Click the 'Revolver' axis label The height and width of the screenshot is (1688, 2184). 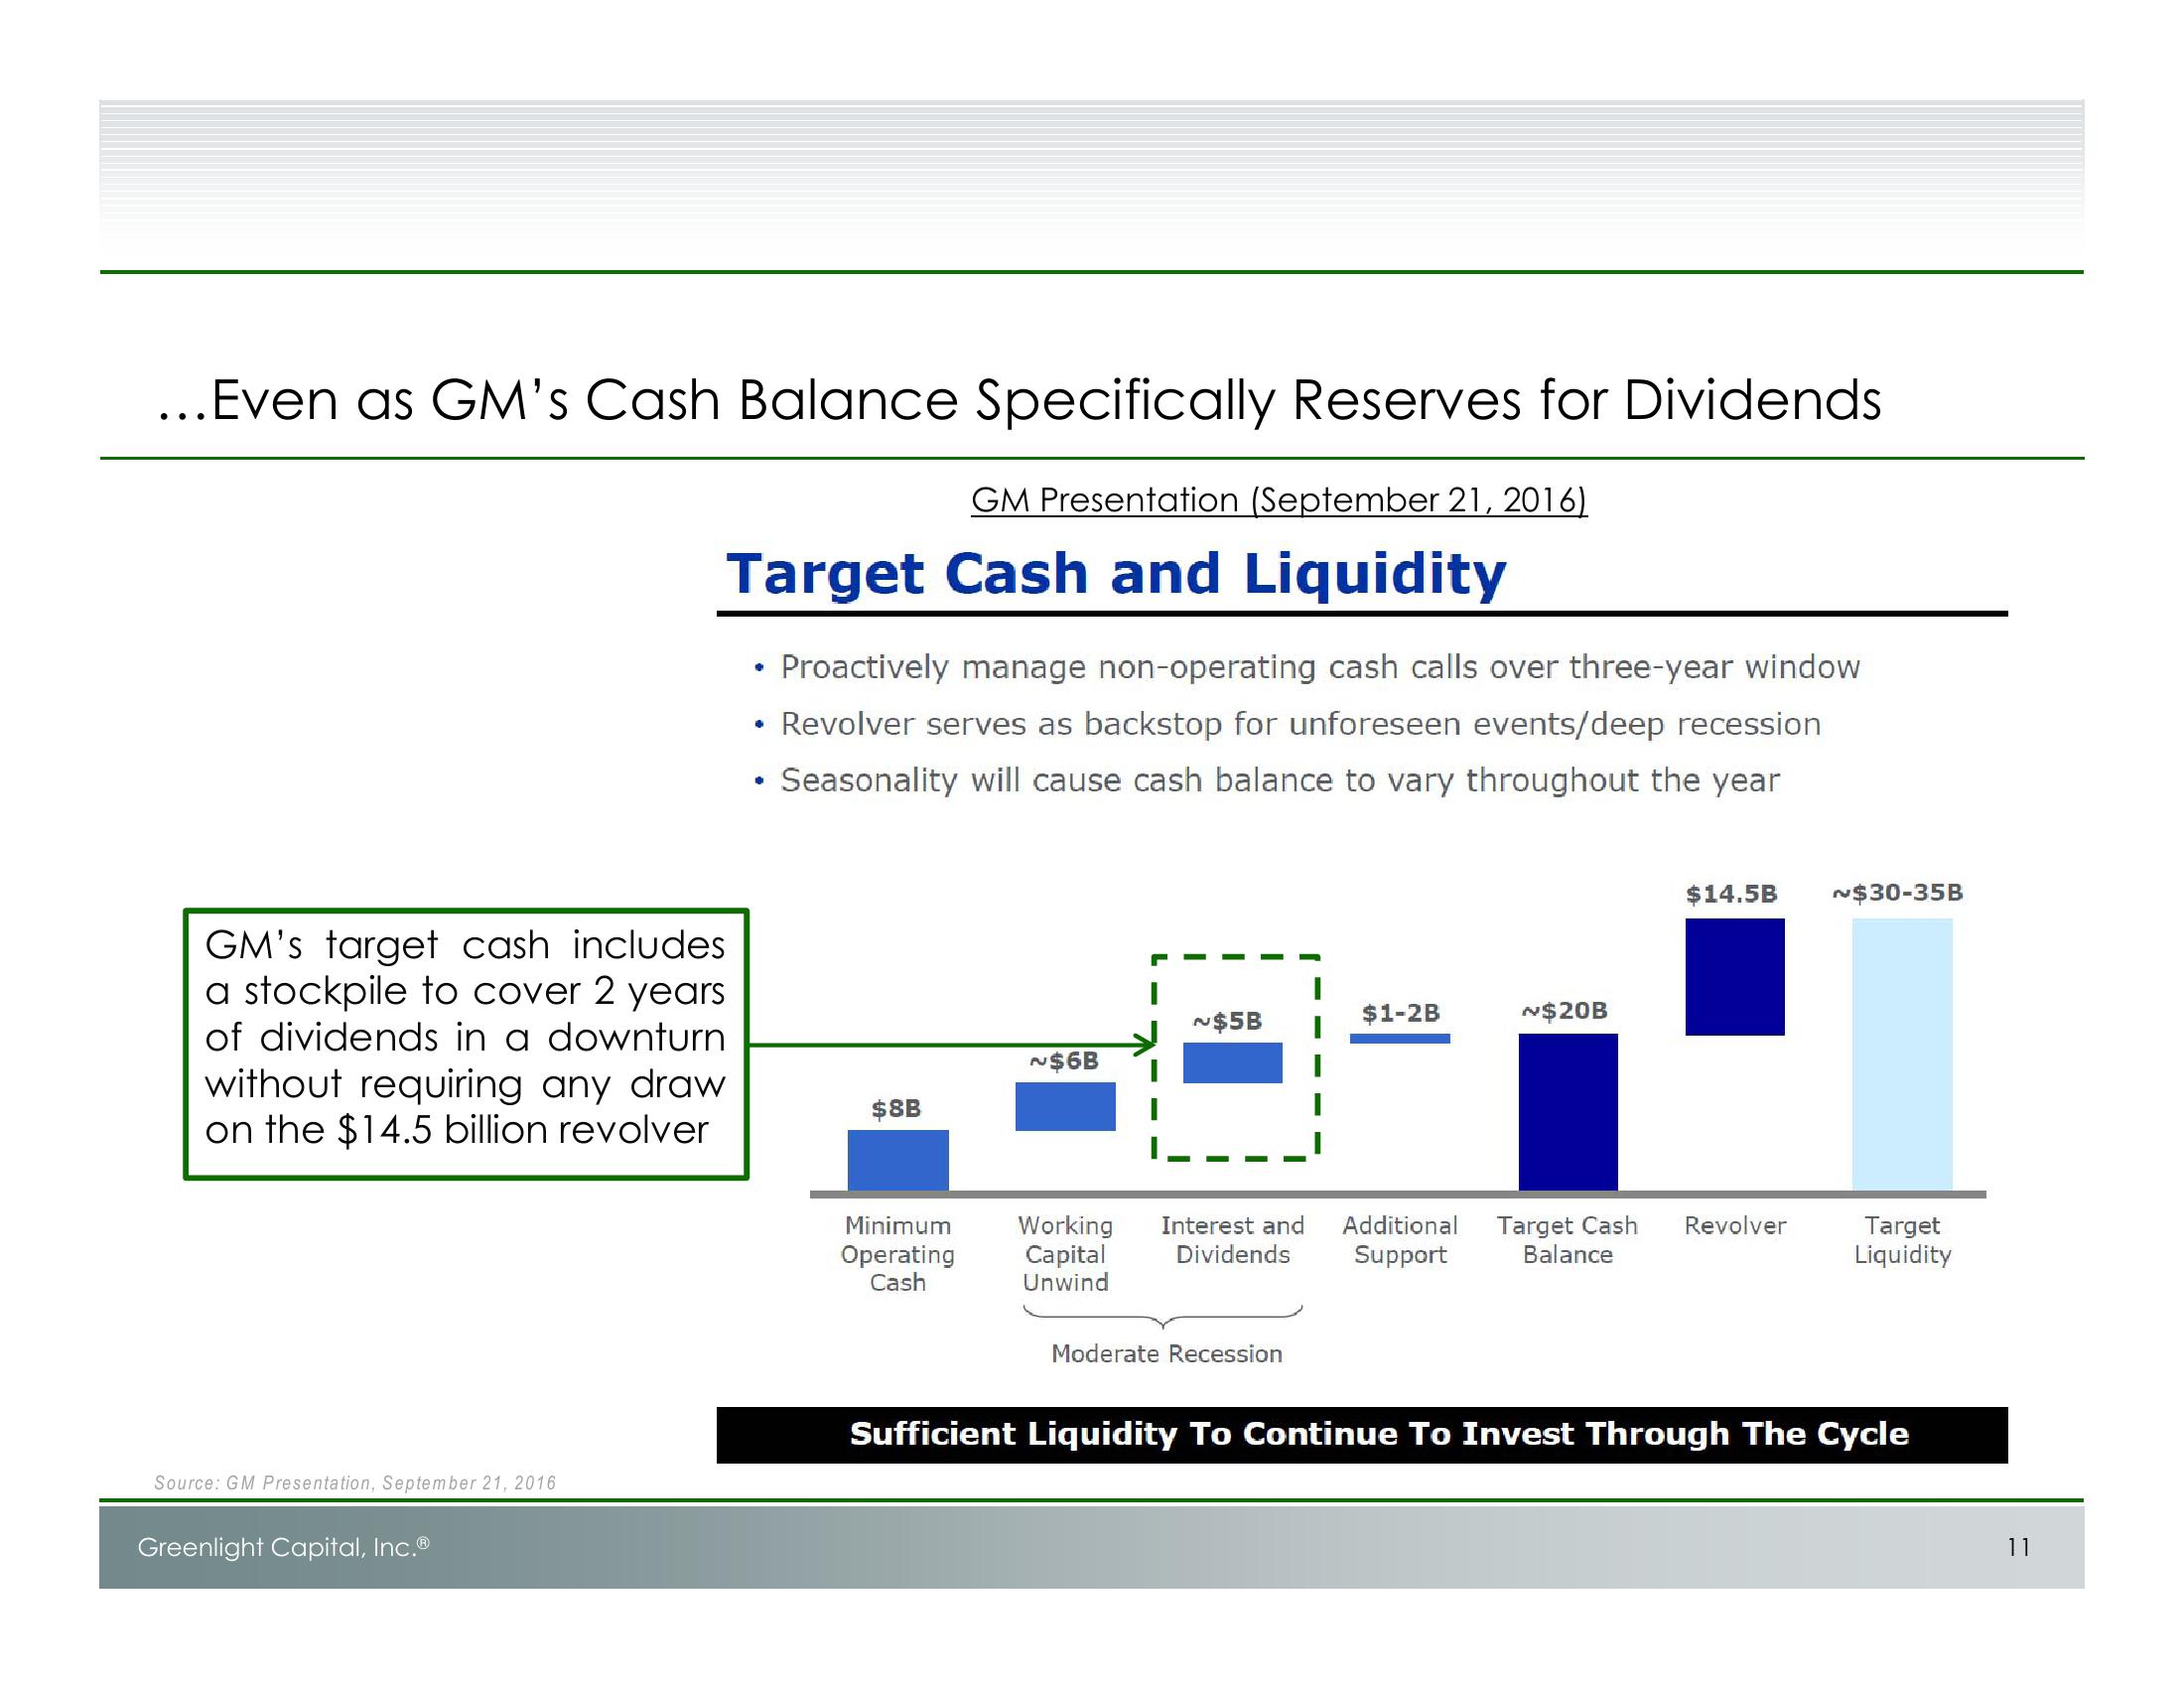[x=1735, y=1226]
